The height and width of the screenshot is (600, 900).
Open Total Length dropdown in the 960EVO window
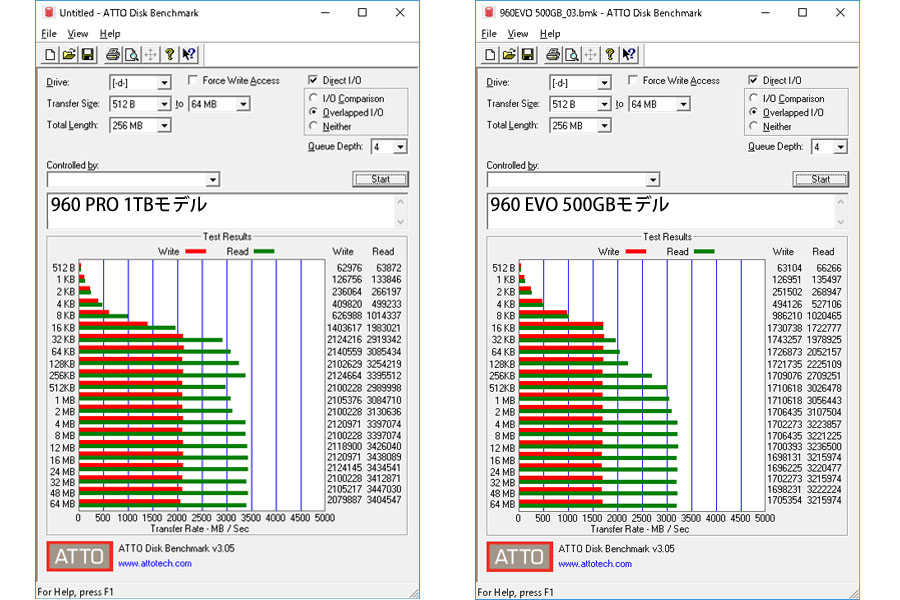(603, 126)
